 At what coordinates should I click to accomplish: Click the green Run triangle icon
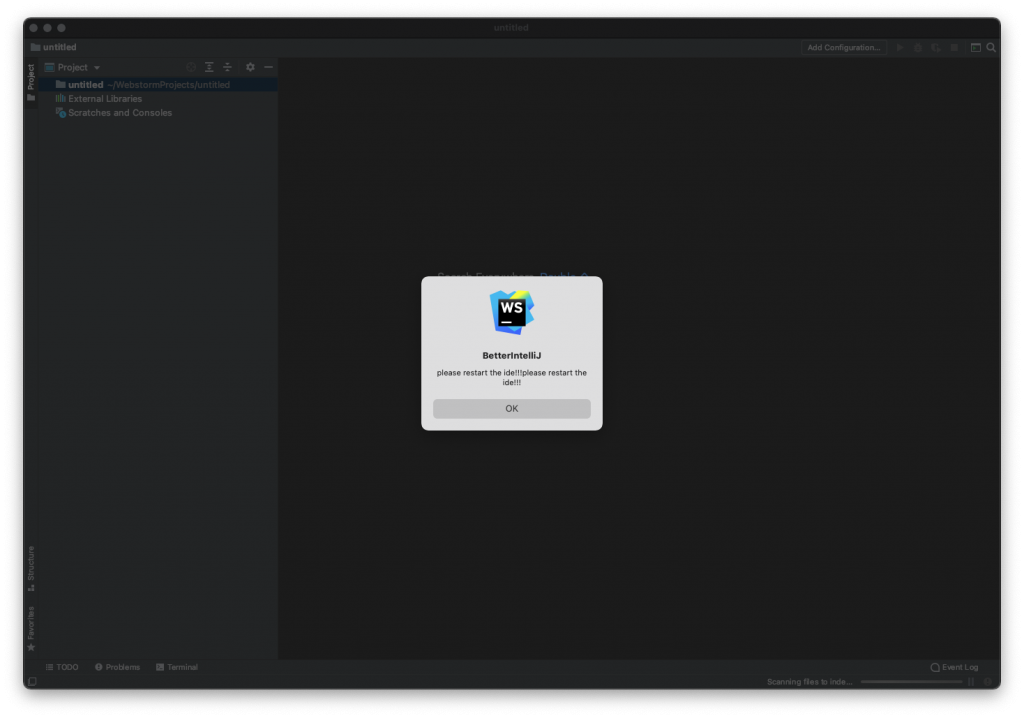click(900, 48)
